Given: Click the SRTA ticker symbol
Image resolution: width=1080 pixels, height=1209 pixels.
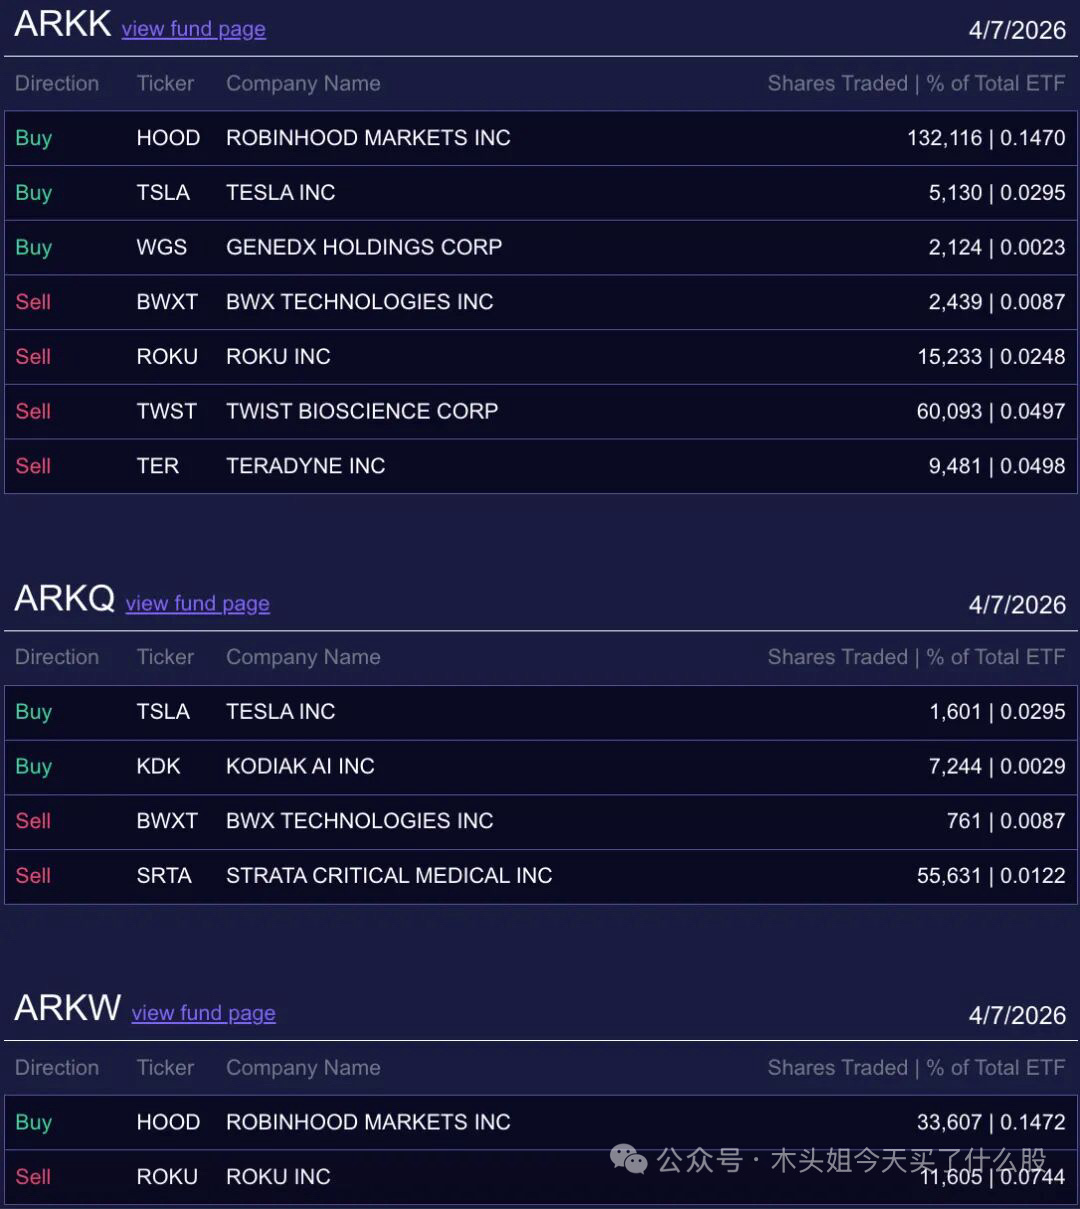Looking at the screenshot, I should [x=163, y=875].
